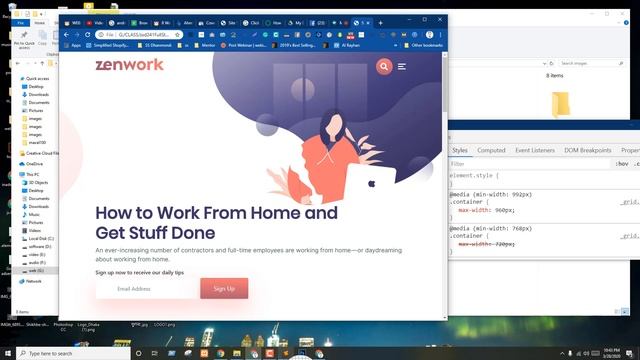Viewport: 640px width, 360px height.
Task: Click taskbar Type here to search box
Action: click(x=73, y=353)
